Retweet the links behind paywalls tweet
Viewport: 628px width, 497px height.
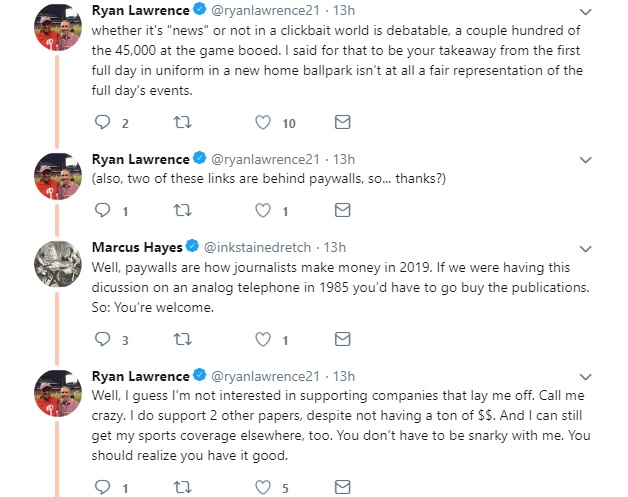point(182,211)
